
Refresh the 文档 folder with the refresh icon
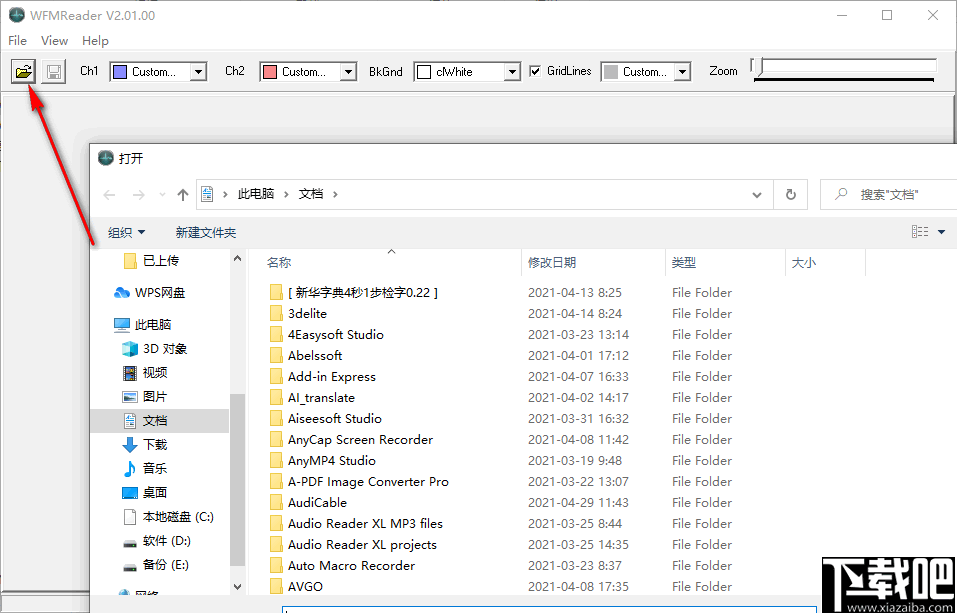pyautogui.click(x=790, y=194)
